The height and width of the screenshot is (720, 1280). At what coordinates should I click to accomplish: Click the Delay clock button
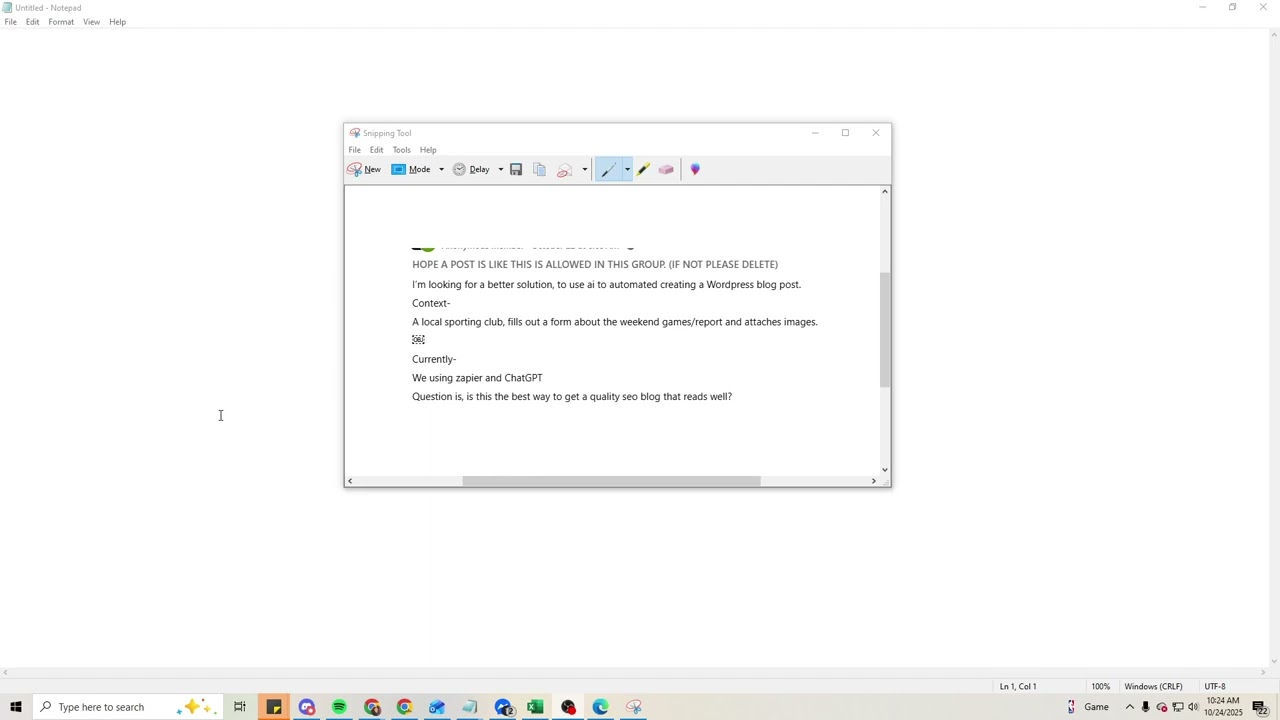coord(471,170)
